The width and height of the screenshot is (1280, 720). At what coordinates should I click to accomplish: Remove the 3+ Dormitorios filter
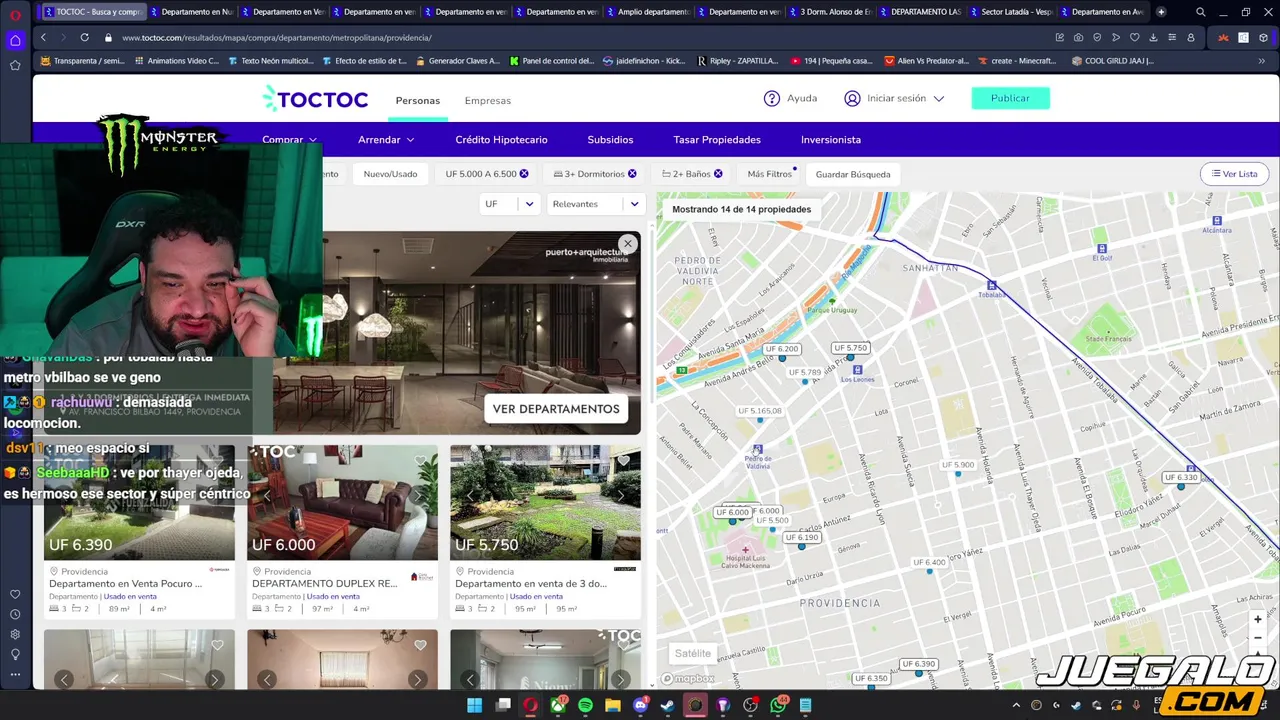coord(632,174)
